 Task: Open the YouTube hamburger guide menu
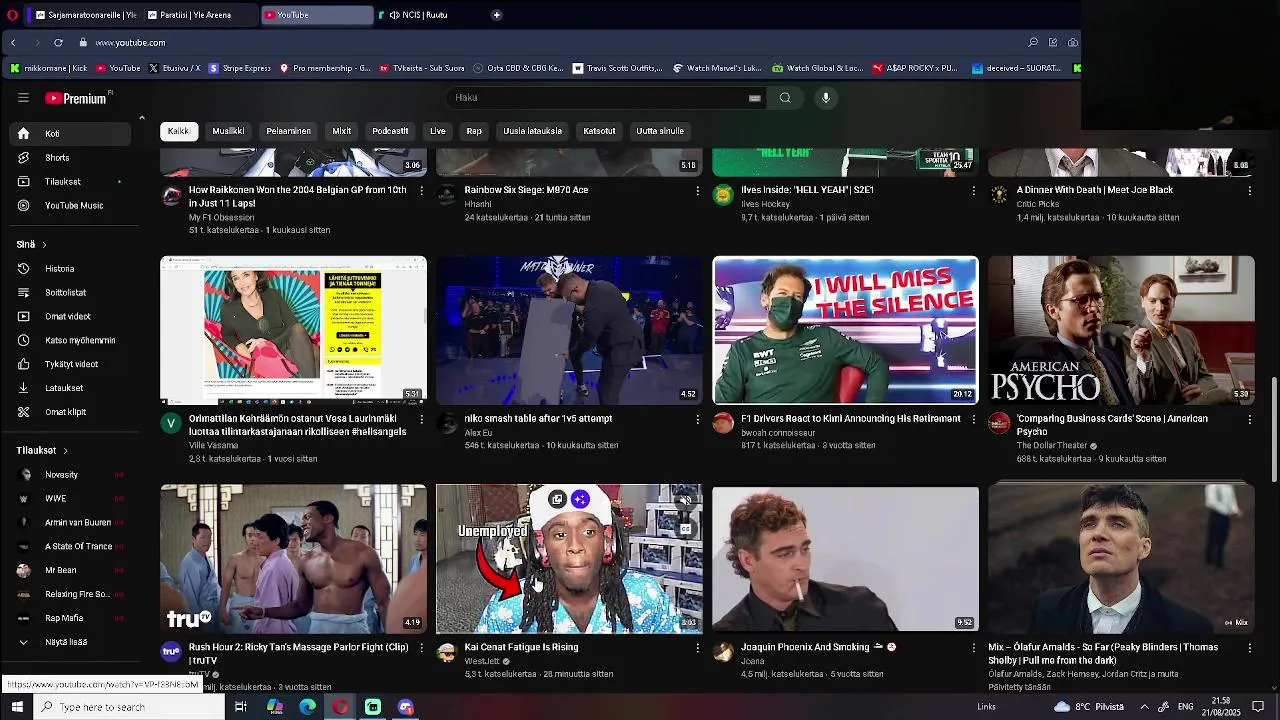coord(23,98)
